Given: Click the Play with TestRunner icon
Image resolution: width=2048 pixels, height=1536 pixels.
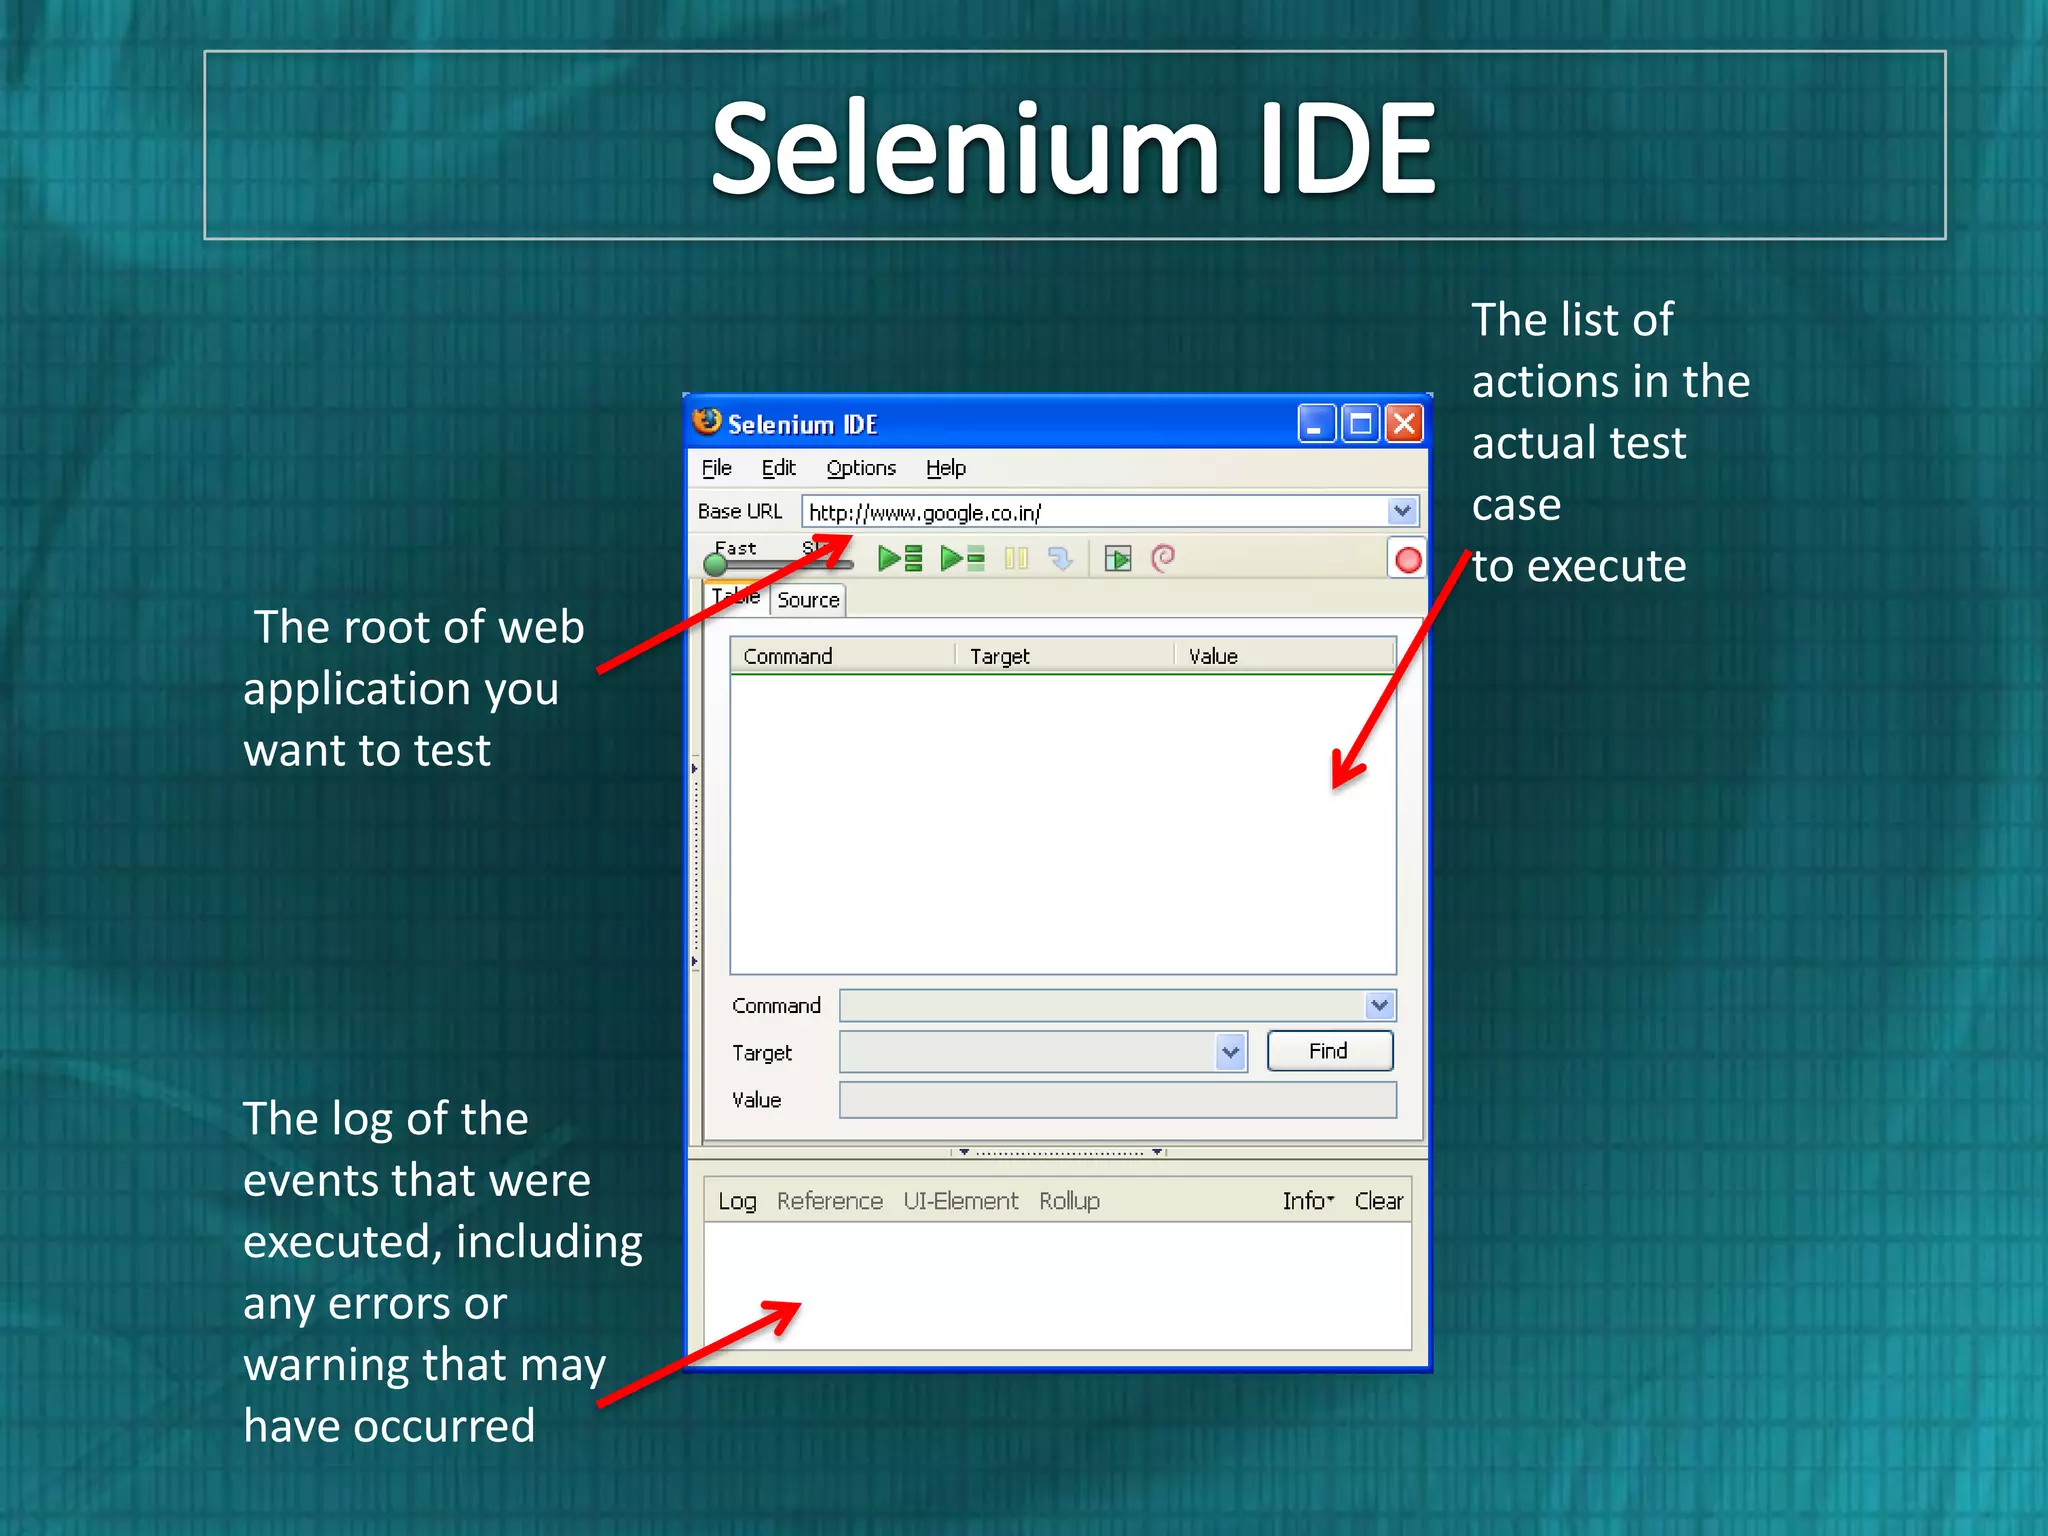Looking at the screenshot, I should [1117, 558].
